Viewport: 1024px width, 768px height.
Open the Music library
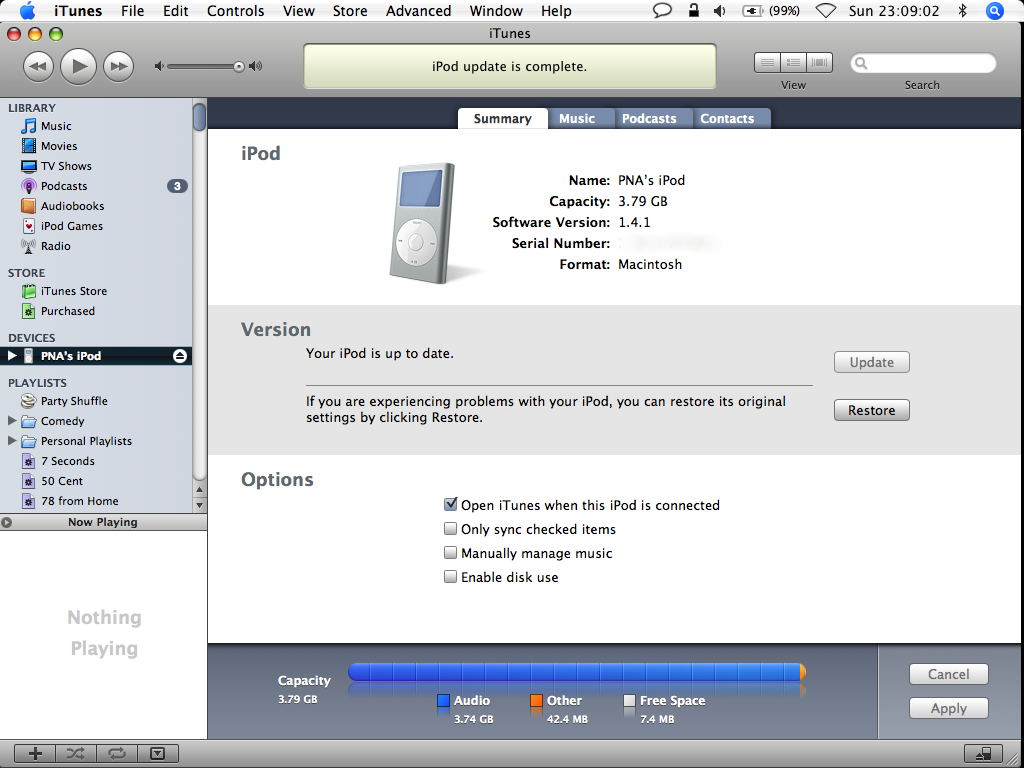[56, 126]
